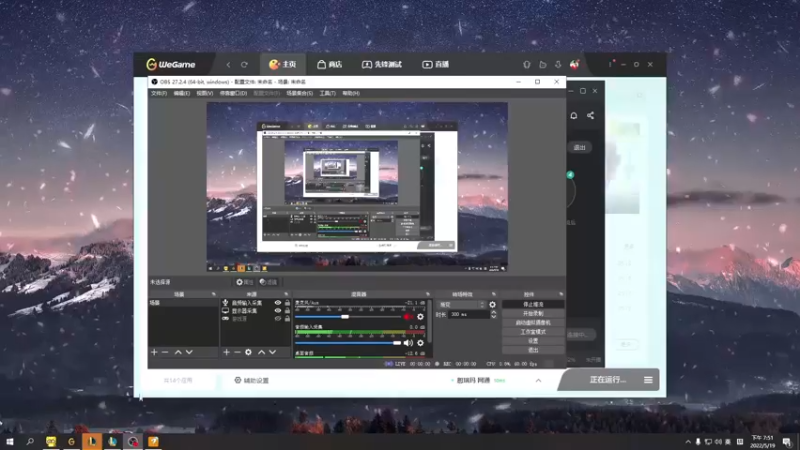
Task: Click WeGame back navigation arrow
Action: (x=229, y=65)
